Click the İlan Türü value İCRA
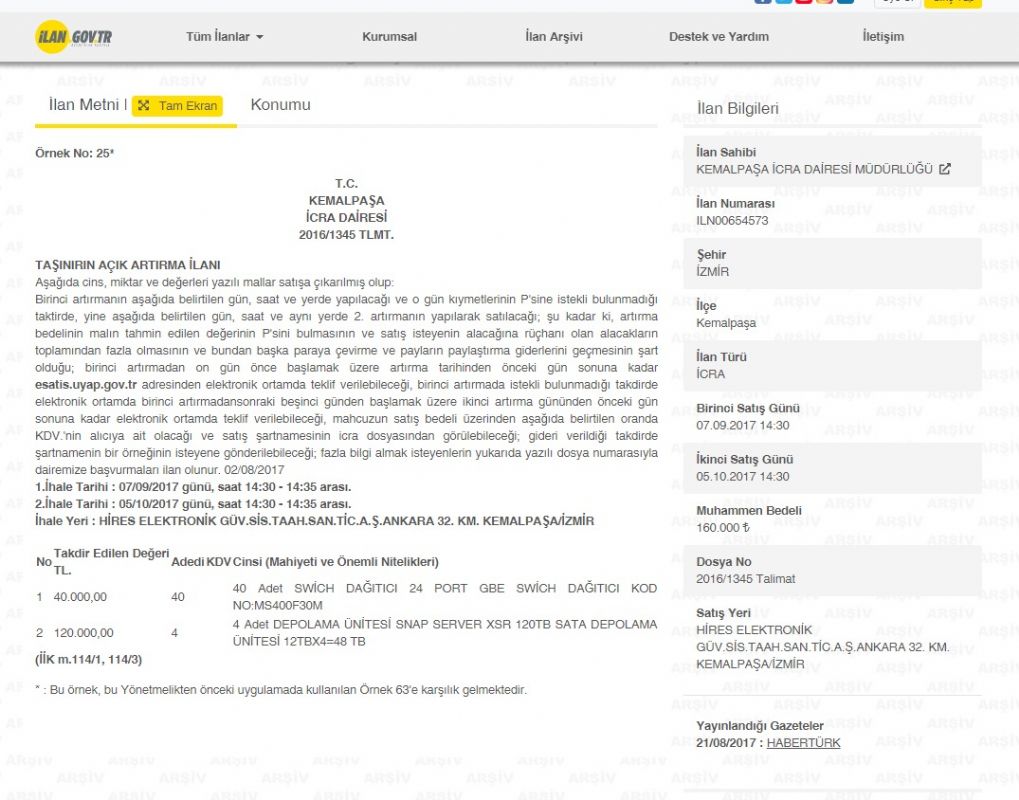 [x=710, y=374]
